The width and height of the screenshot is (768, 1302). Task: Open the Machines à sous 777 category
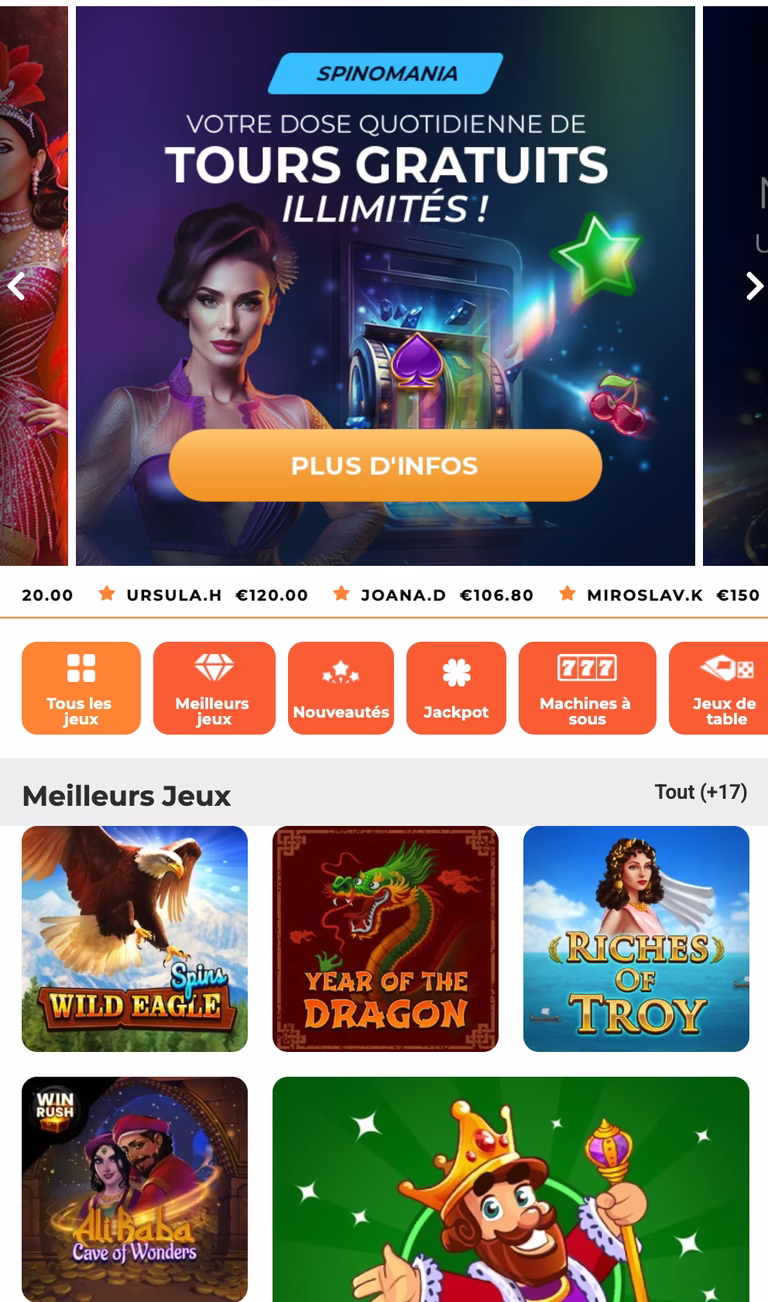[587, 688]
